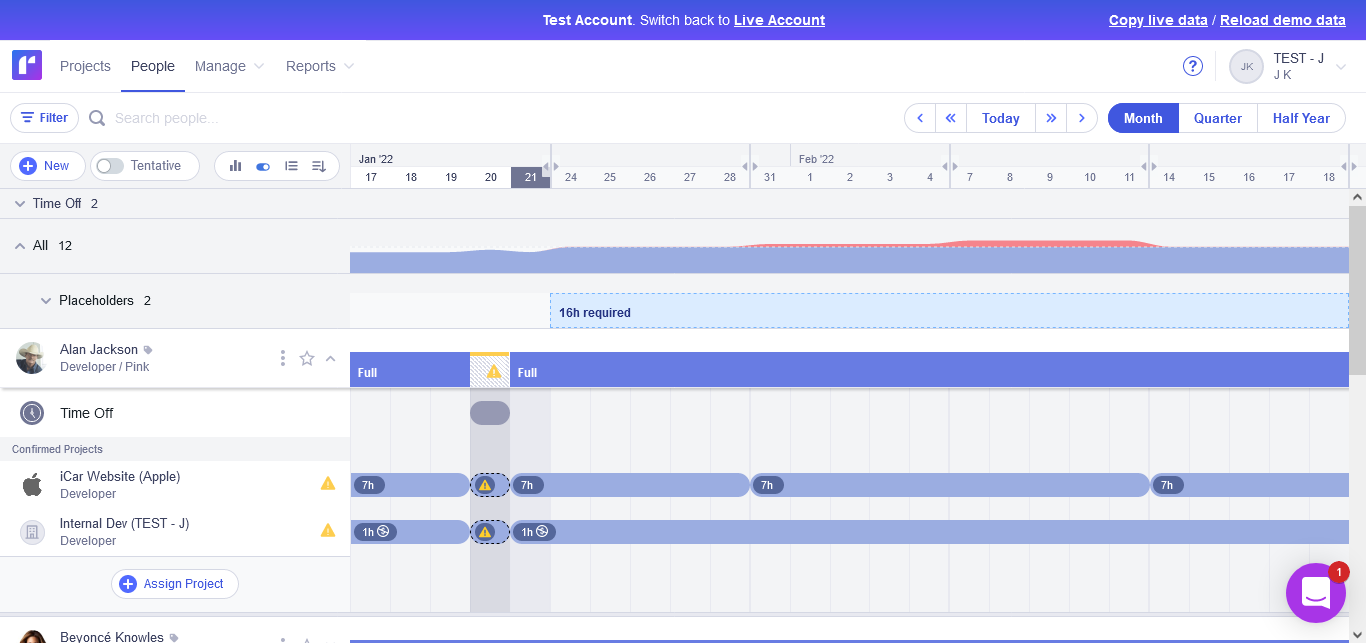Click the Runn logo icon
This screenshot has height=643, width=1366.
coord(27,65)
